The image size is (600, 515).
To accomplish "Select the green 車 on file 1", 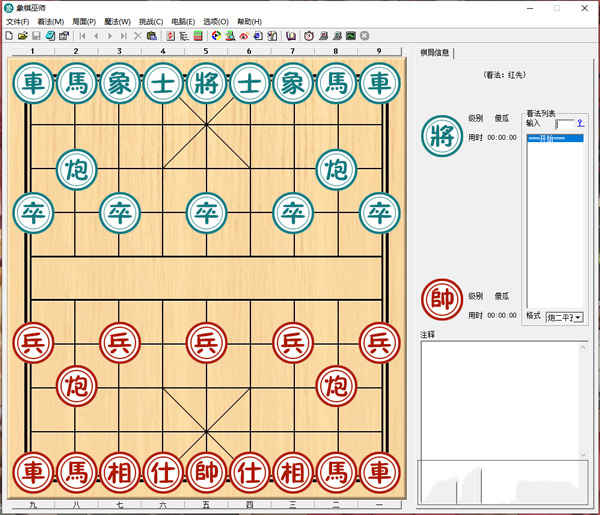I will coord(33,83).
